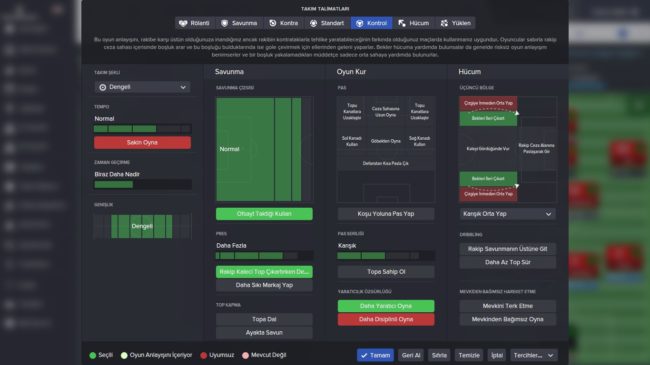
Task: Set width on the Dengeli width bar
Action: click(142, 226)
